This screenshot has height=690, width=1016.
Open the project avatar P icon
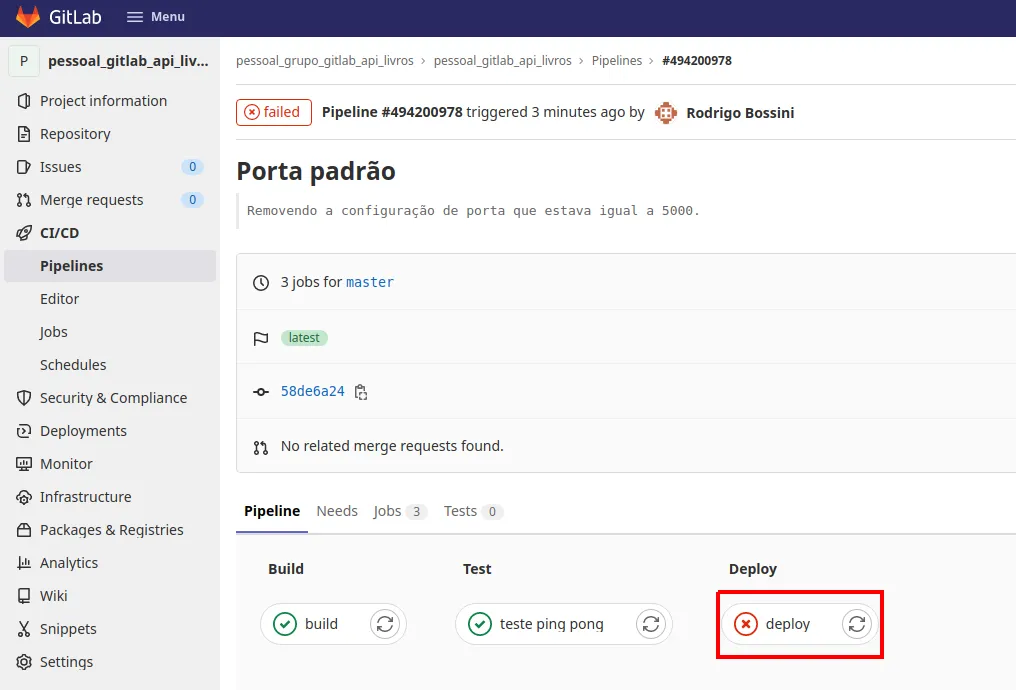coord(24,61)
